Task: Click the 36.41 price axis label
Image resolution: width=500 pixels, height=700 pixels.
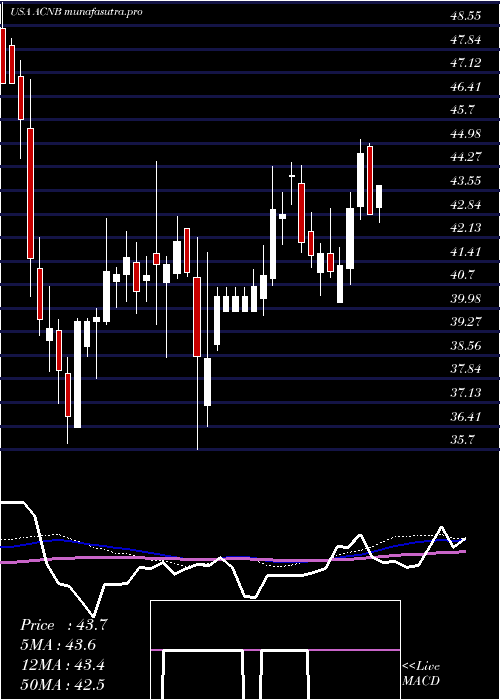Action: click(x=466, y=417)
